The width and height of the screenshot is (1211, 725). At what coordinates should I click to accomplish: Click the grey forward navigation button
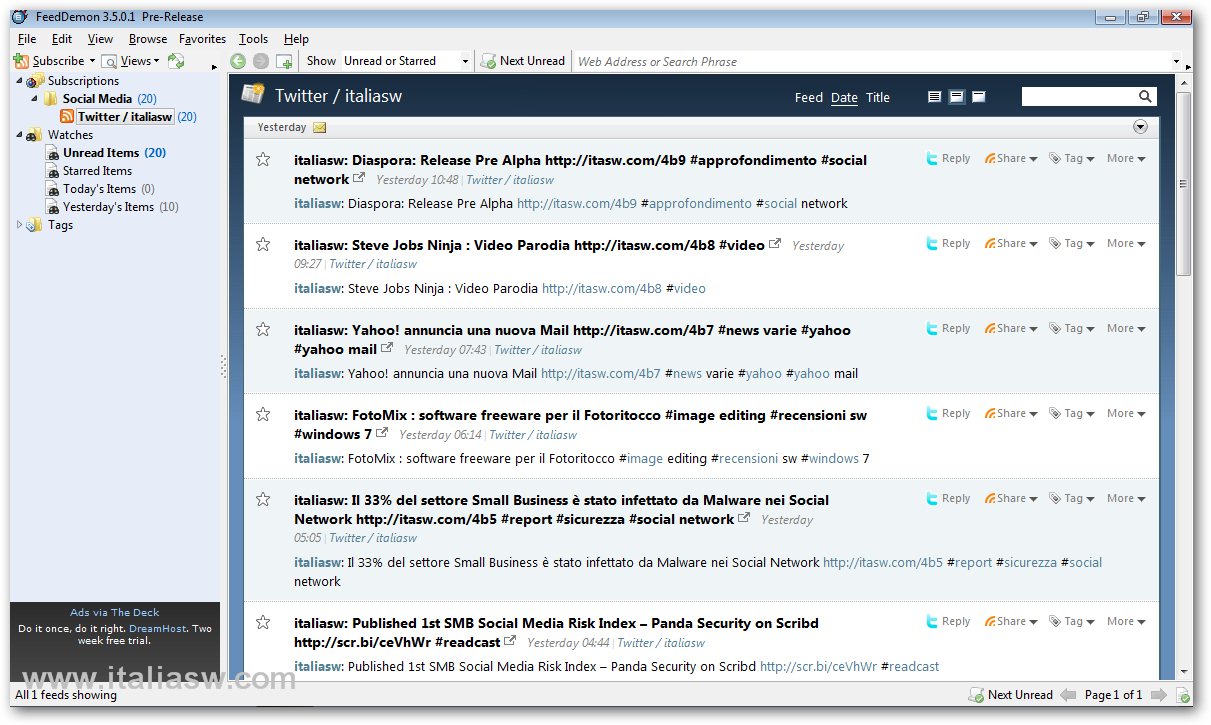[261, 61]
